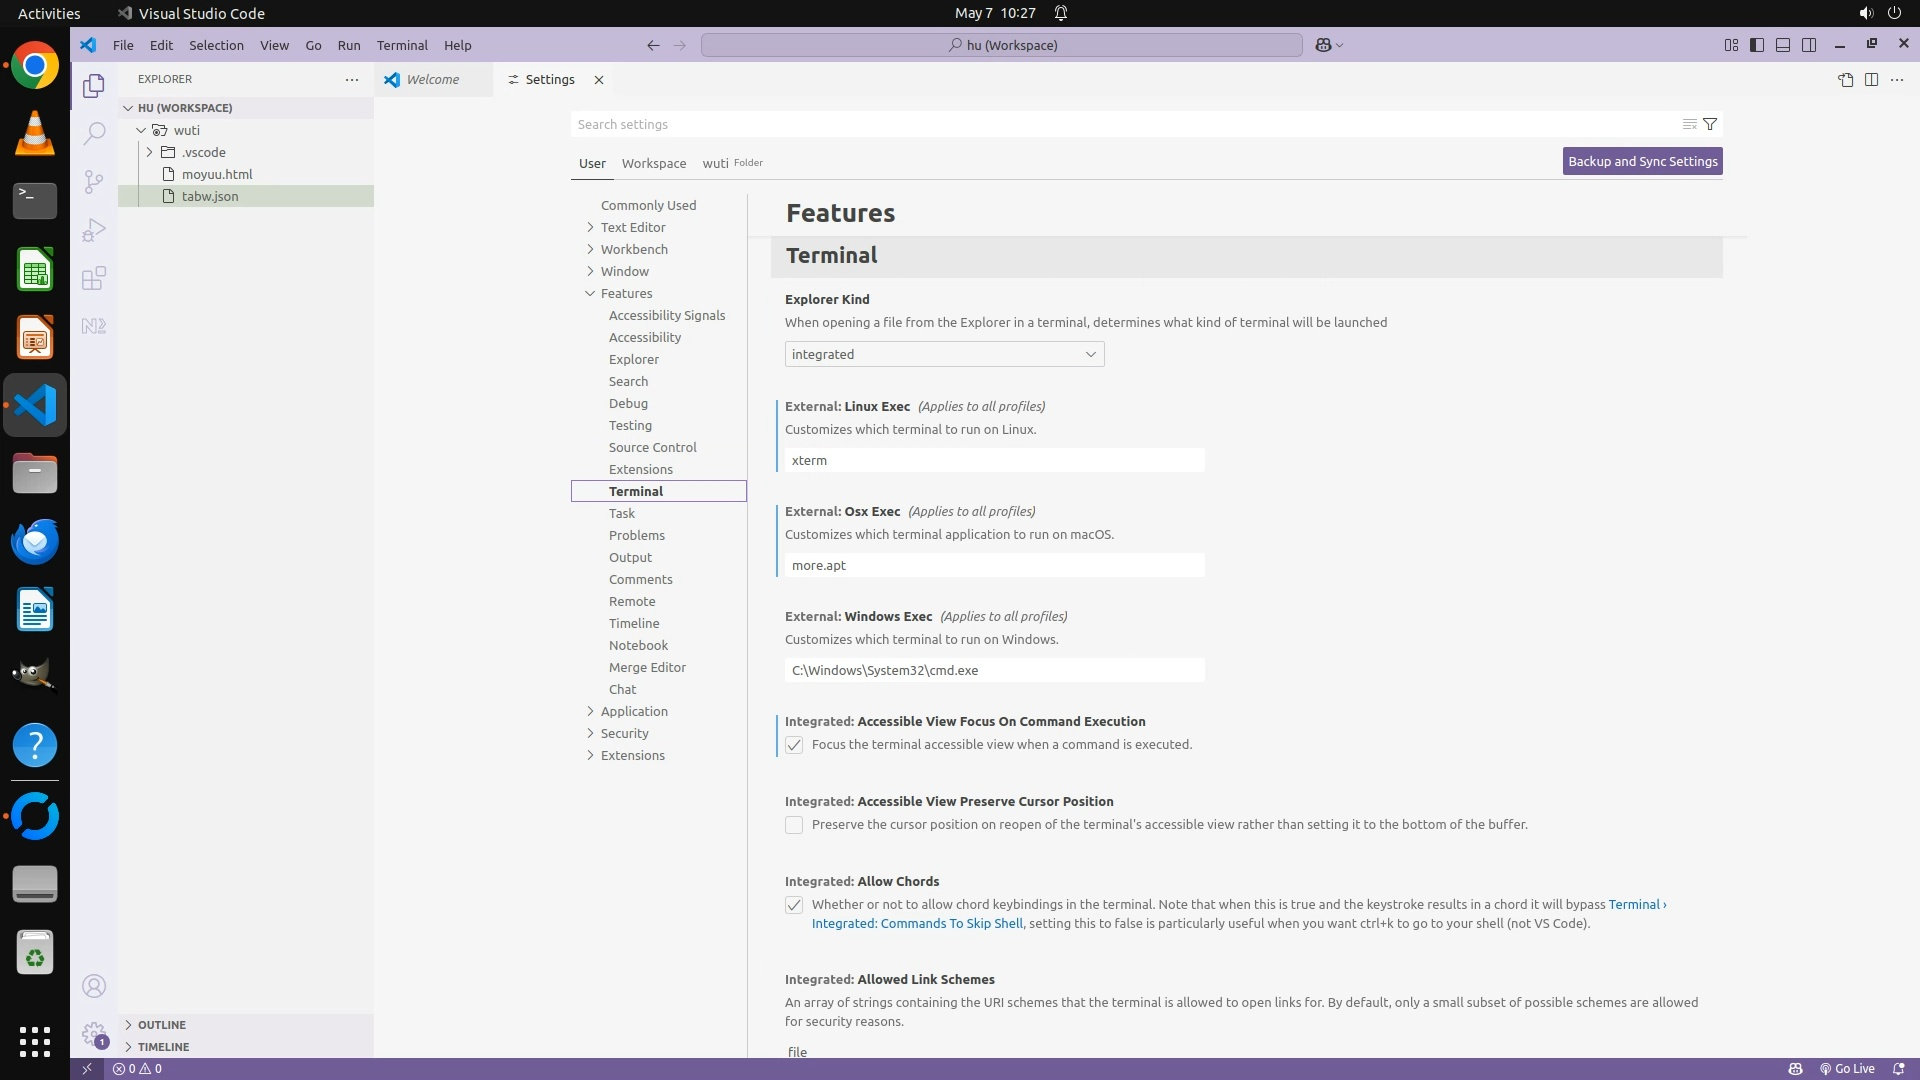Image resolution: width=1920 pixels, height=1080 pixels.
Task: Open the Terminal menu
Action: point(402,45)
